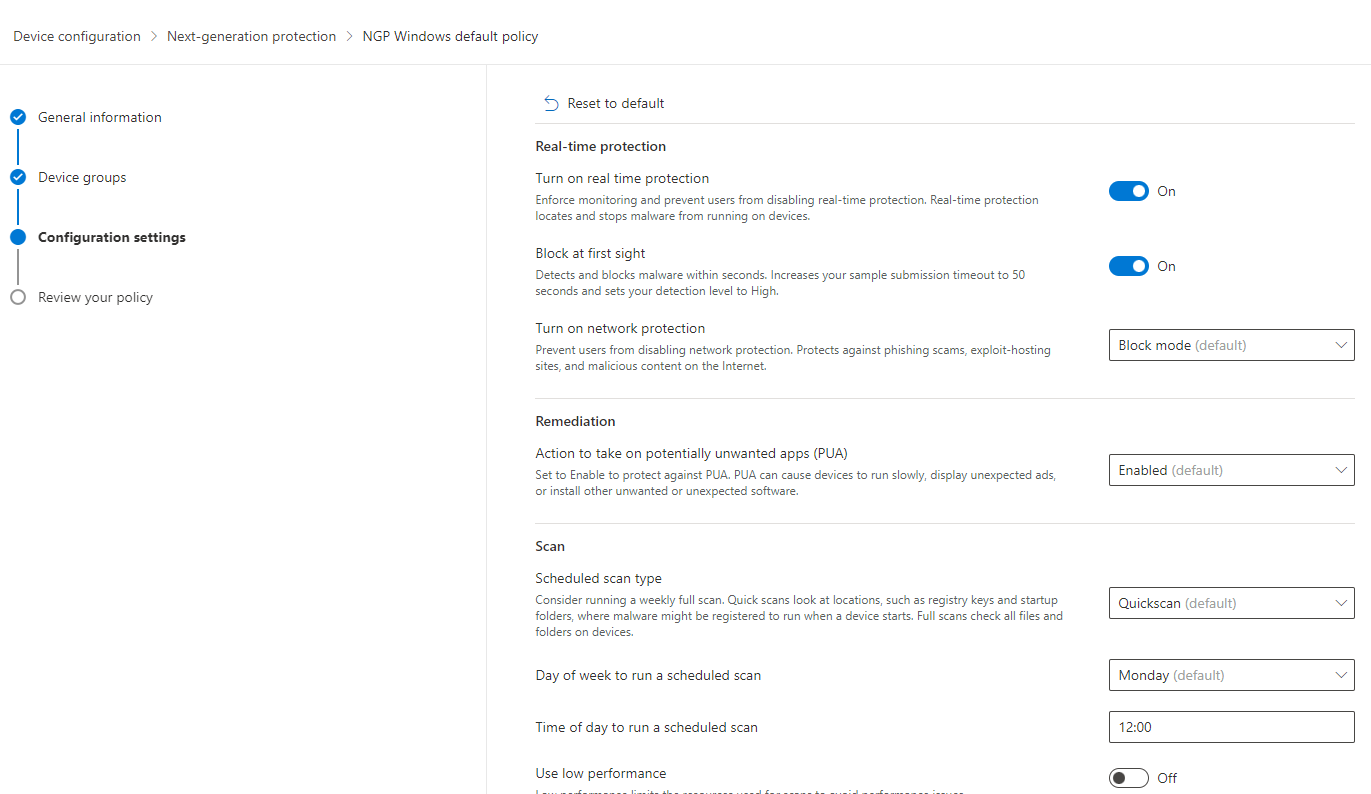This screenshot has height=794, width=1371.
Task: Turn off real time protection toggle
Action: pos(1129,191)
